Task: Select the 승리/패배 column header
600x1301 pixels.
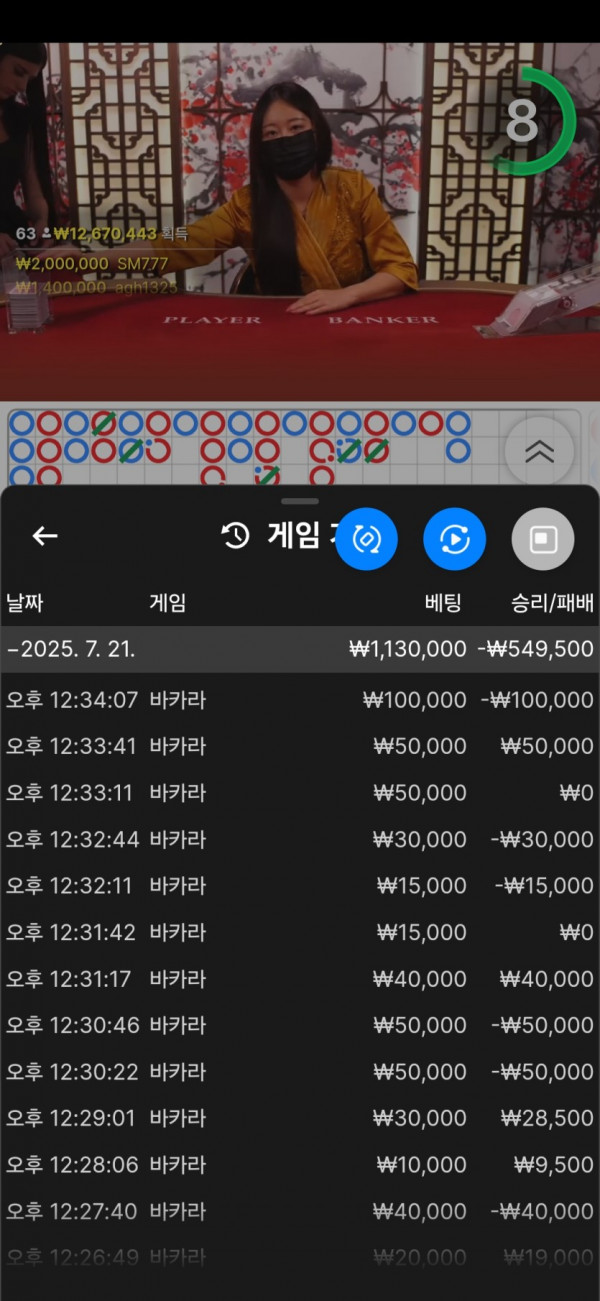Action: (x=552, y=603)
